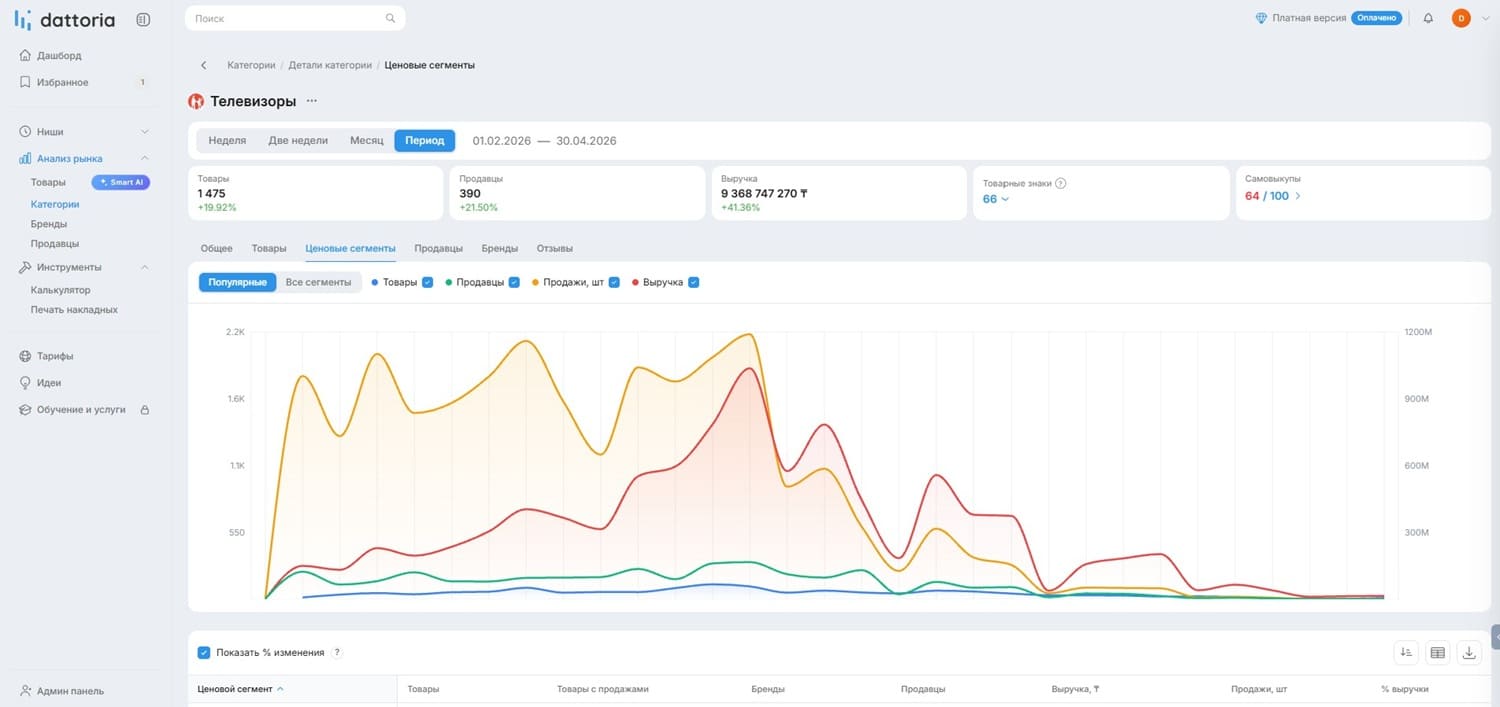Viewport: 1500px width, 707px height.
Task: Go back using the breadcrumb arrow
Action: pos(204,65)
